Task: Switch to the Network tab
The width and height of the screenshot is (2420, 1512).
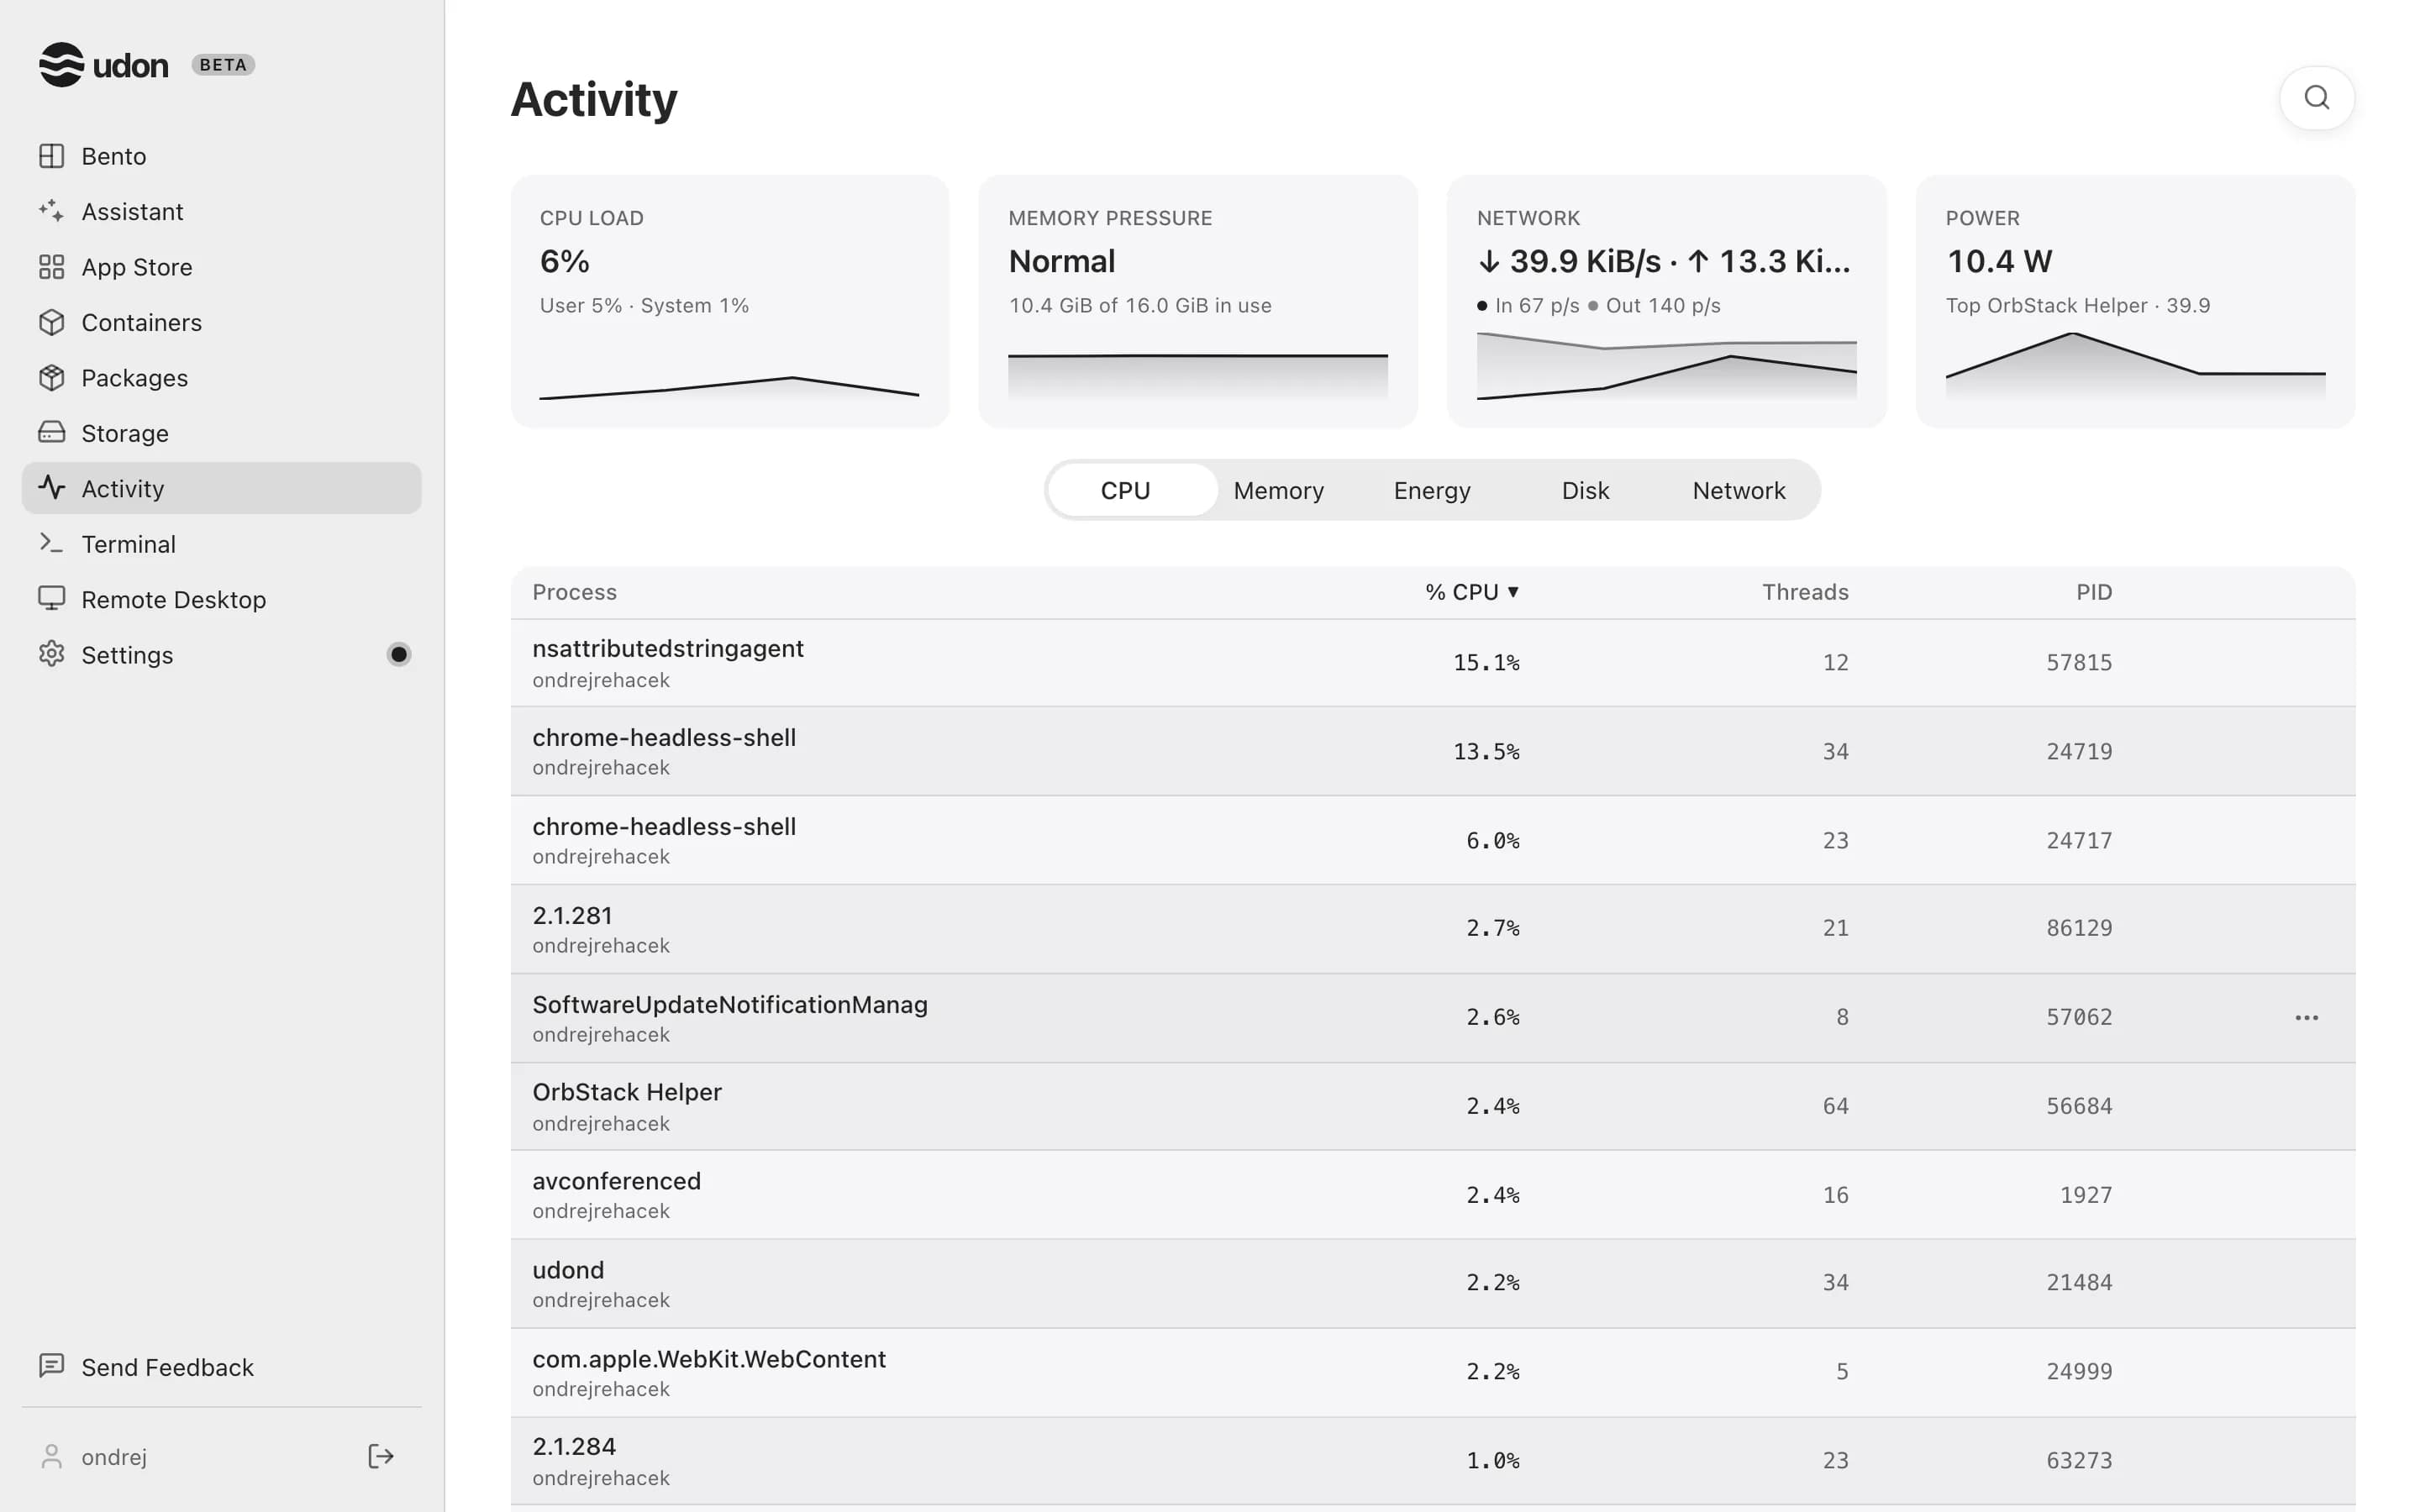Action: [x=1738, y=490]
